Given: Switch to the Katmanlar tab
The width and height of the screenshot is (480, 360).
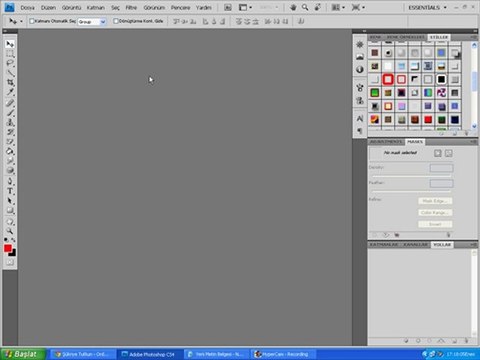Looking at the screenshot, I should point(384,245).
